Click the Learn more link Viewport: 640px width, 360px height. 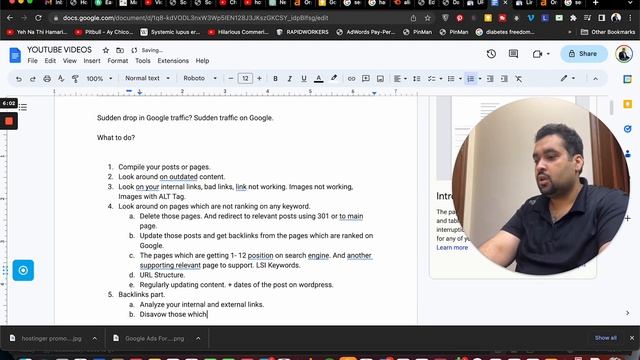(x=452, y=247)
